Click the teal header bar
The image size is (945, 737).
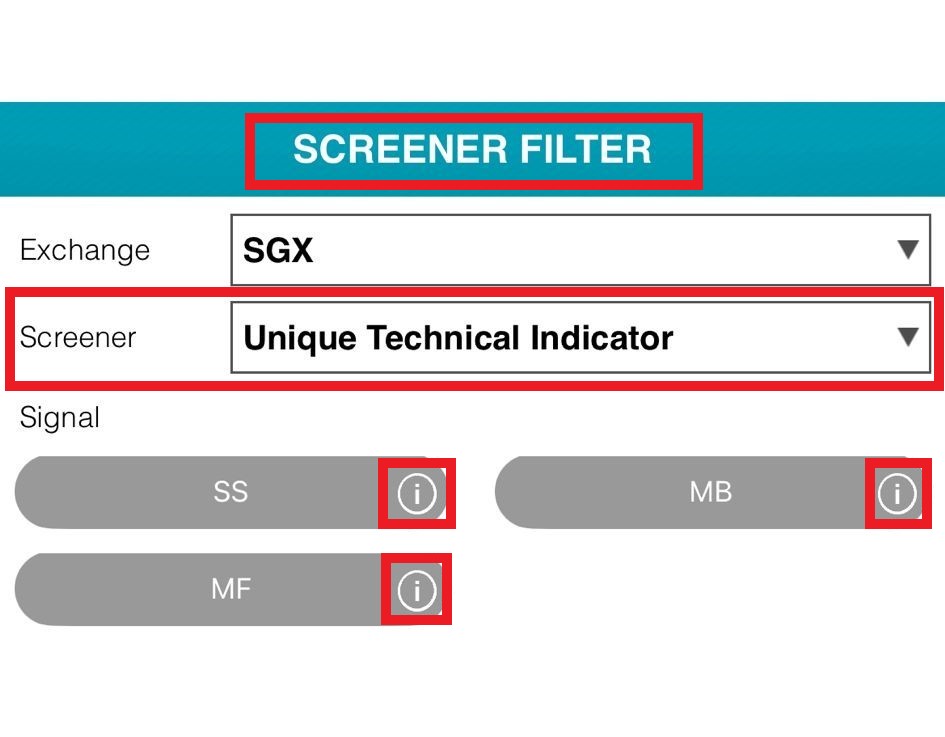coord(472,149)
